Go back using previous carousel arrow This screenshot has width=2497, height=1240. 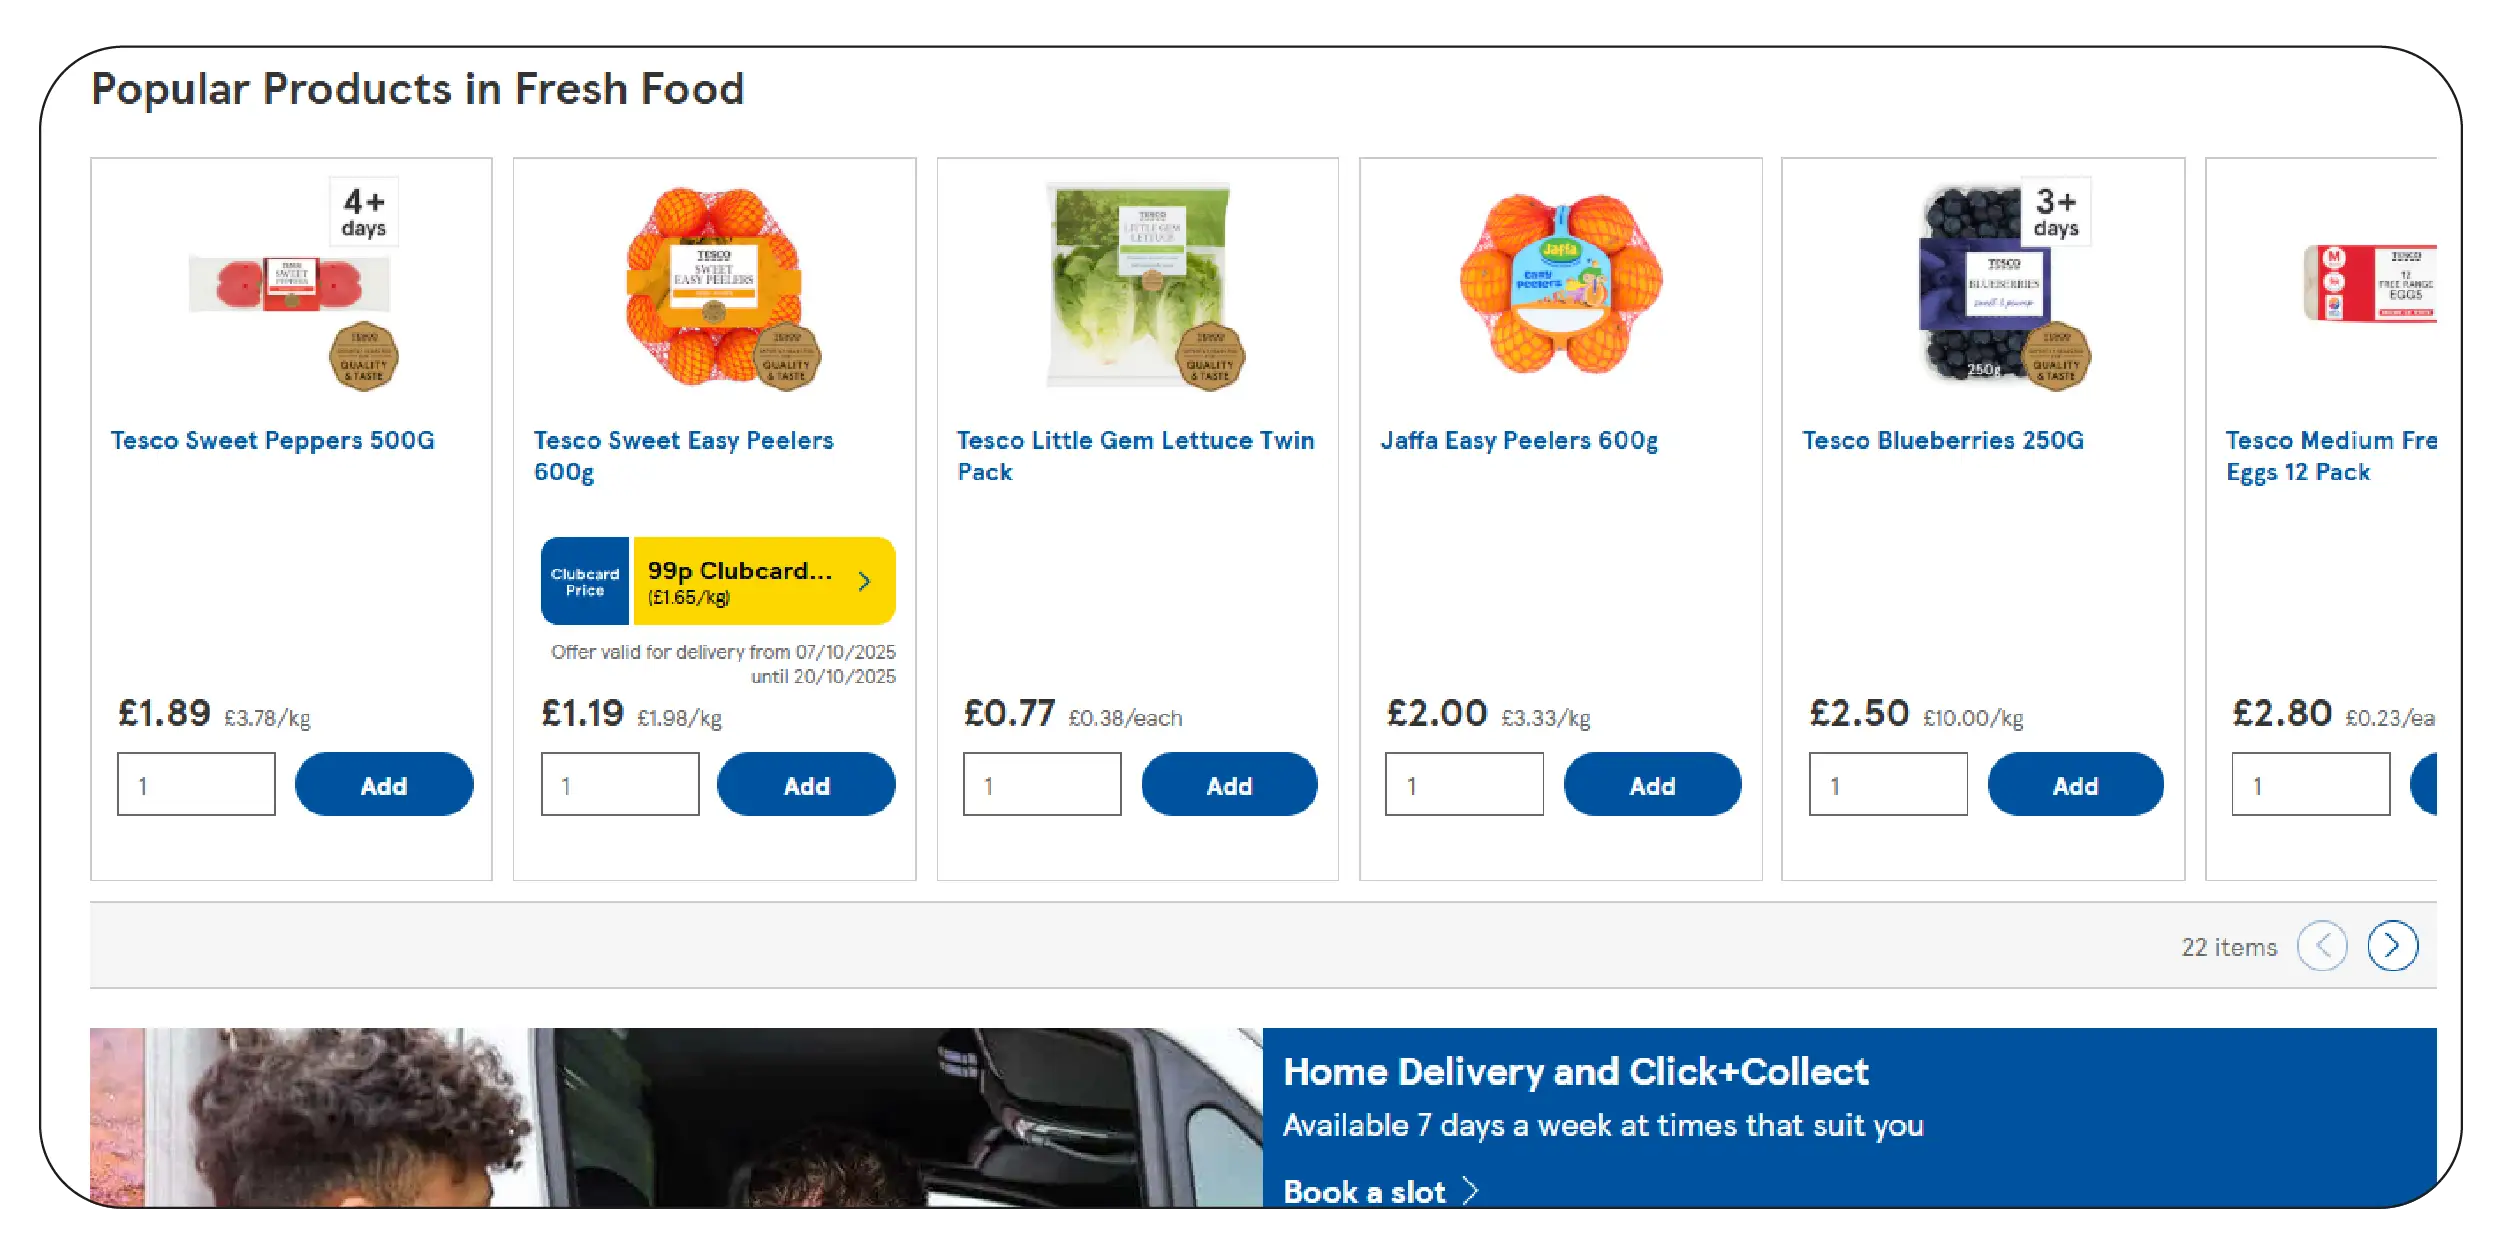[x=2322, y=944]
